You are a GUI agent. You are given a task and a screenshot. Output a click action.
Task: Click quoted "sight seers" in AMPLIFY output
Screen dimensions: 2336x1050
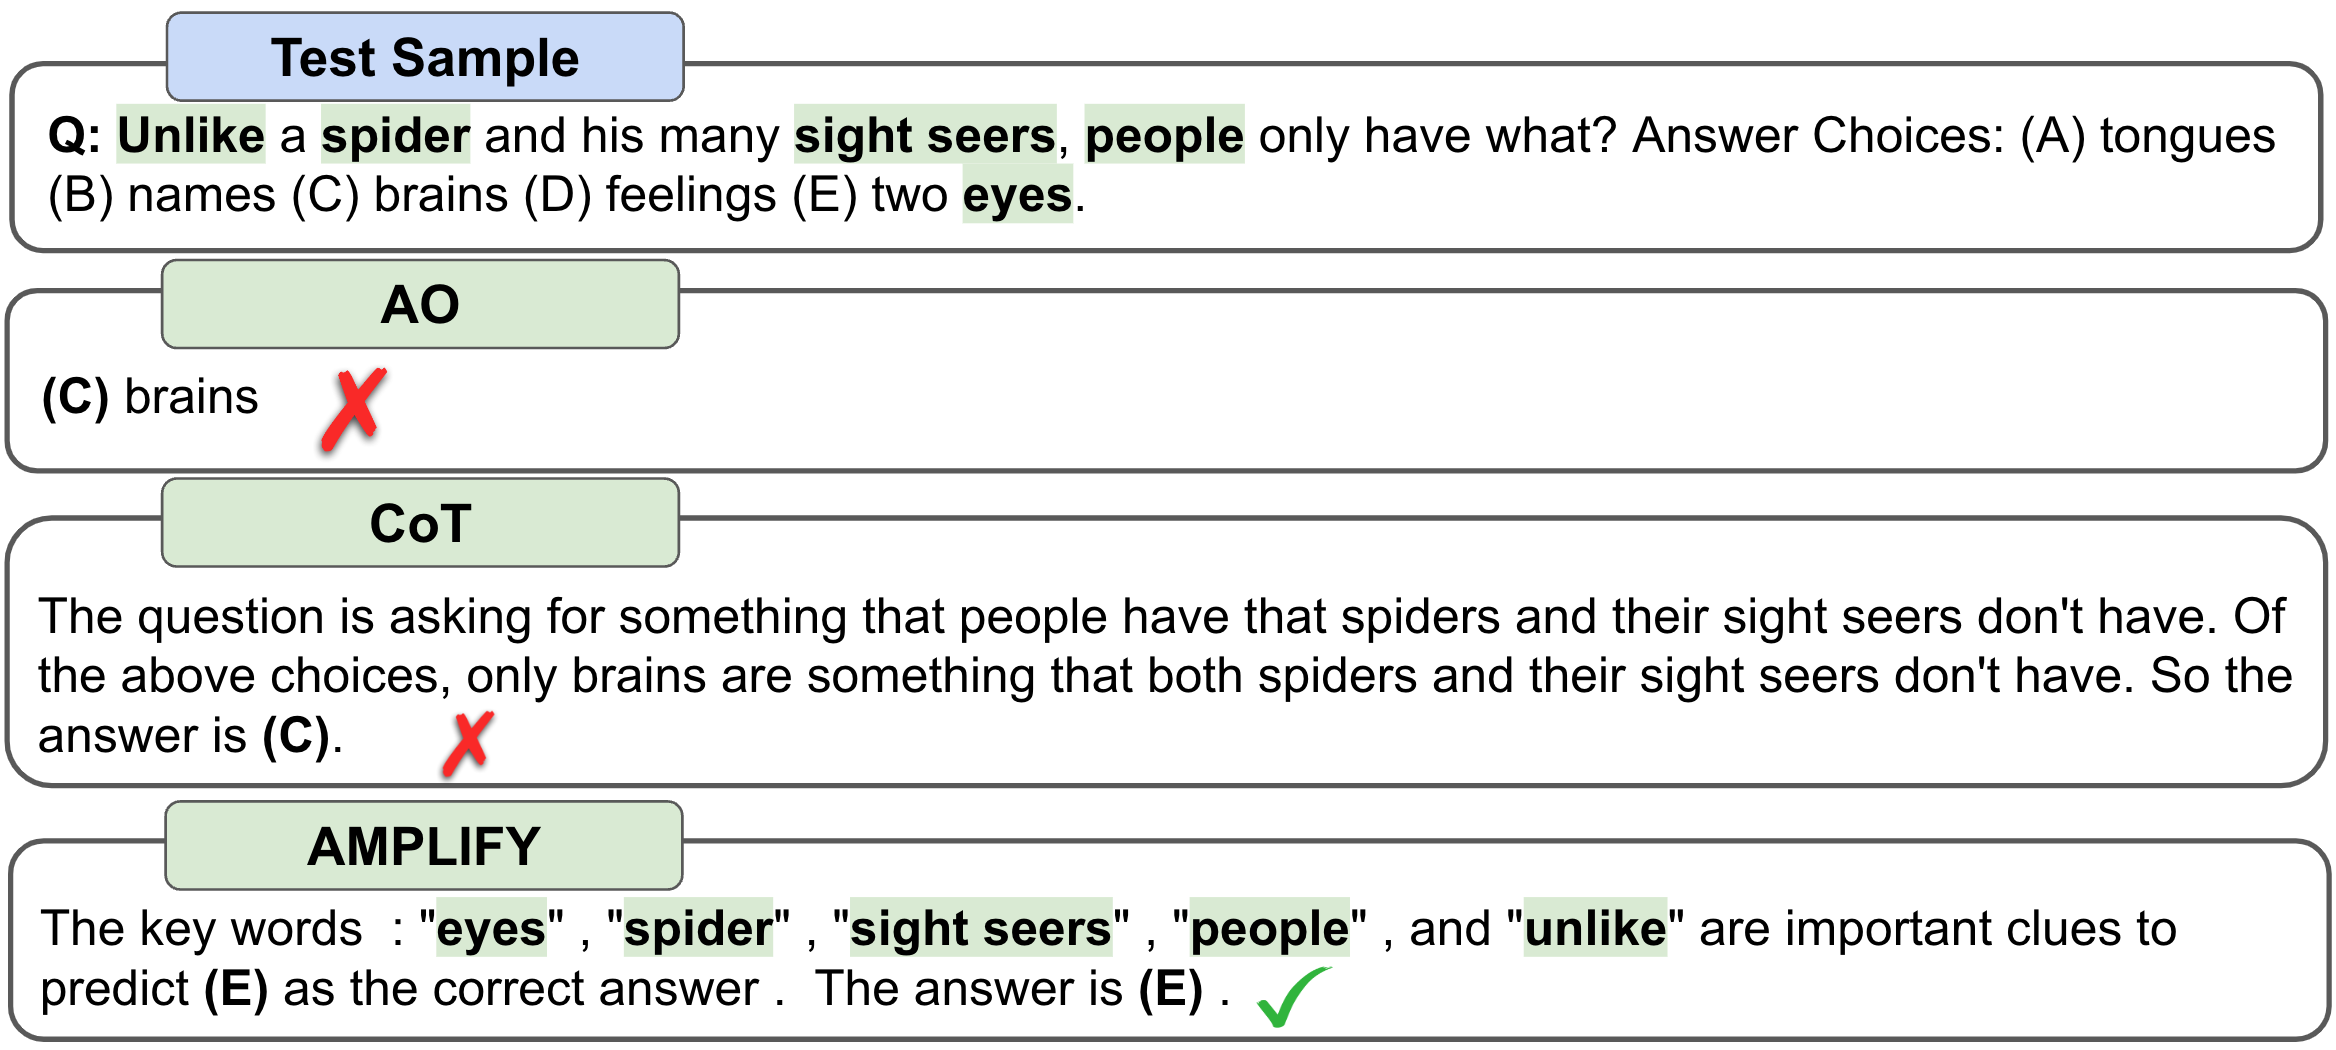tap(980, 929)
